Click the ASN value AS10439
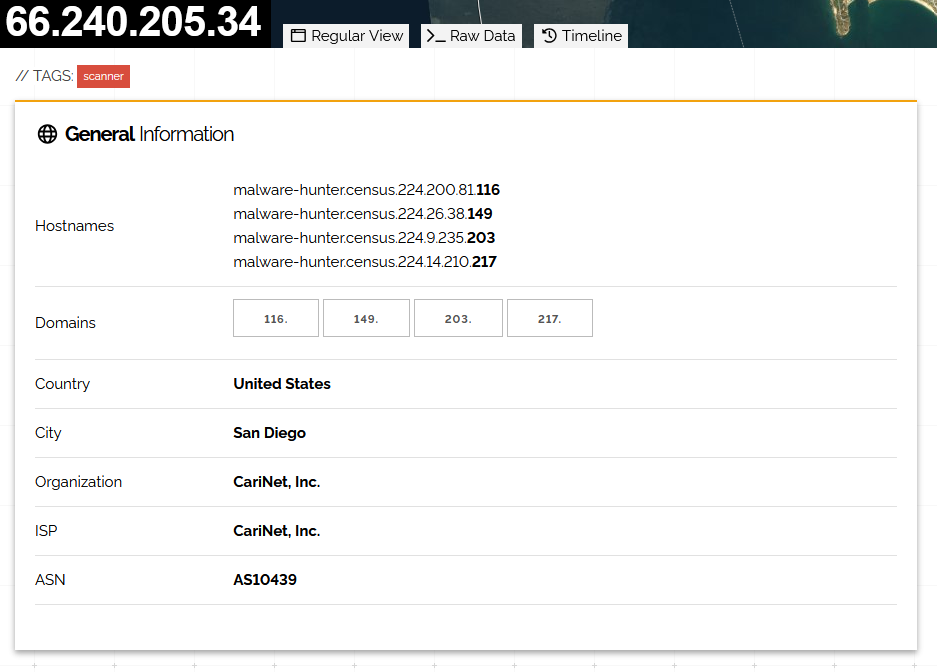 (x=265, y=579)
